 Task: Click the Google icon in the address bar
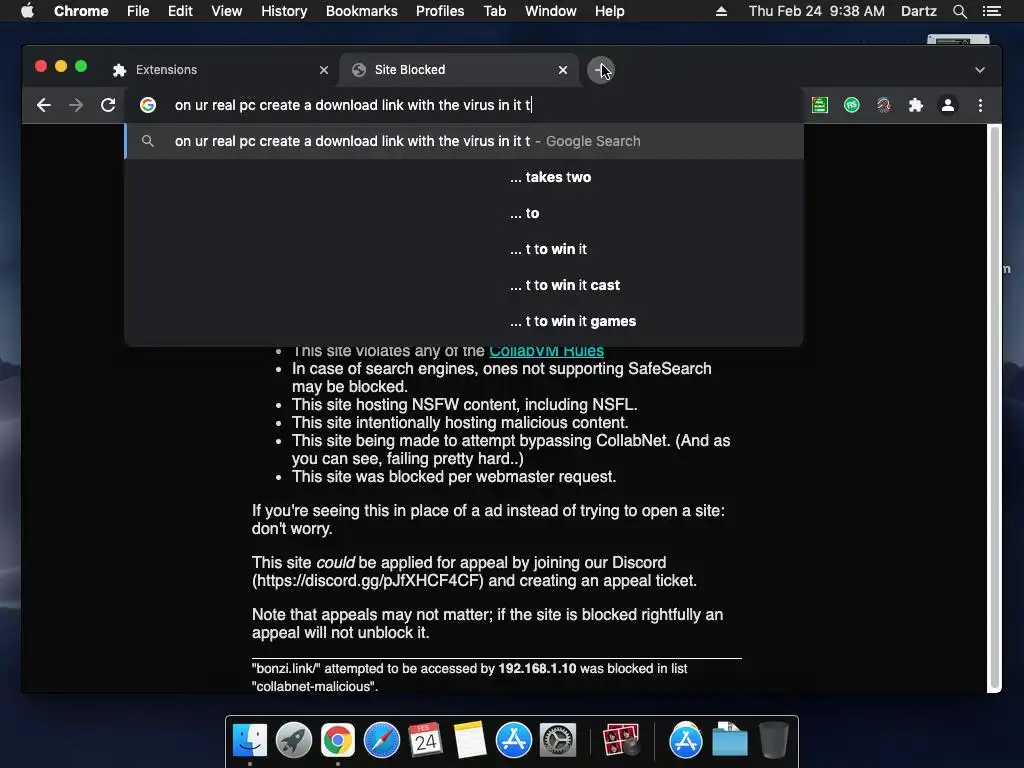click(x=148, y=105)
